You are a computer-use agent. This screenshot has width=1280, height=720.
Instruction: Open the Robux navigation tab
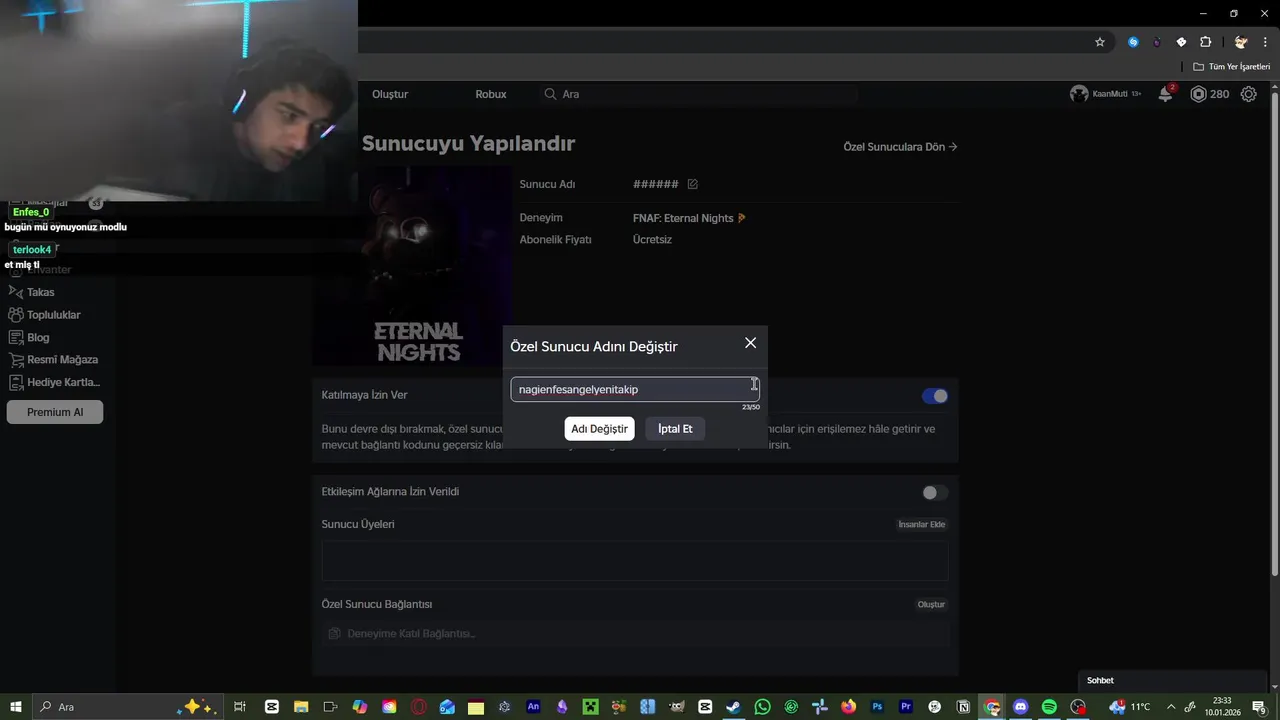(491, 94)
